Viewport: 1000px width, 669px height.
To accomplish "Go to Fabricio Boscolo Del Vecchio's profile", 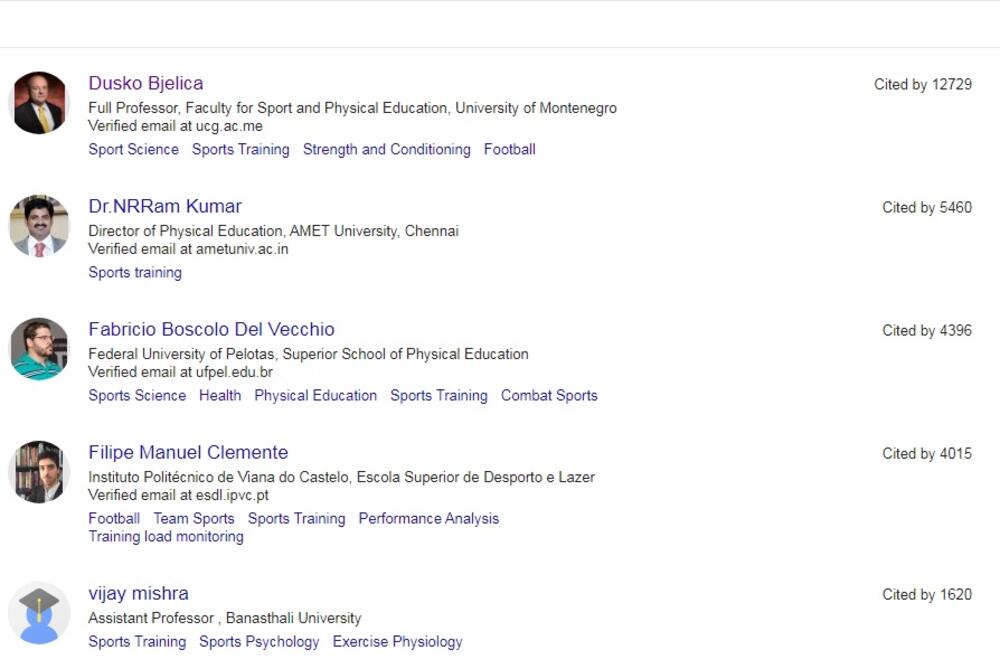I will pos(211,329).
